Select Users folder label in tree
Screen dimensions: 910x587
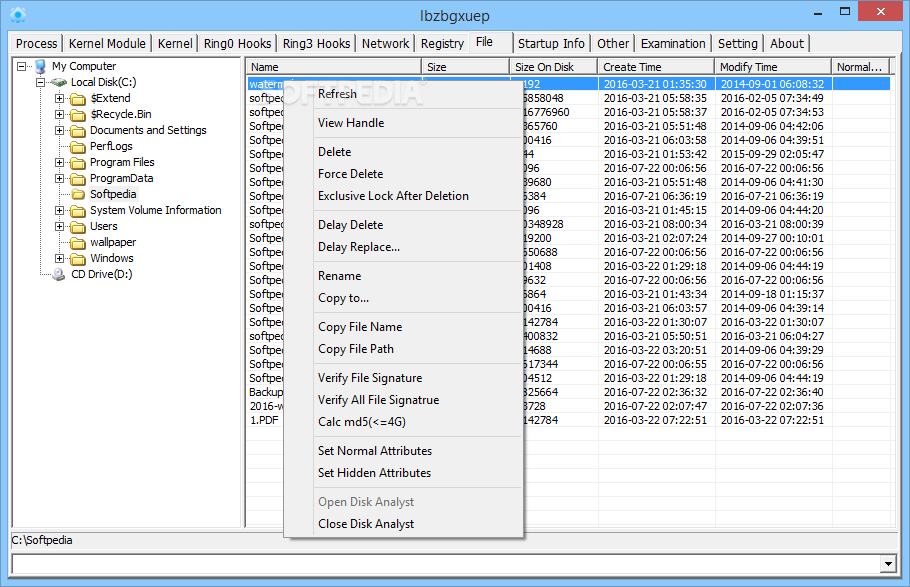[x=104, y=226]
